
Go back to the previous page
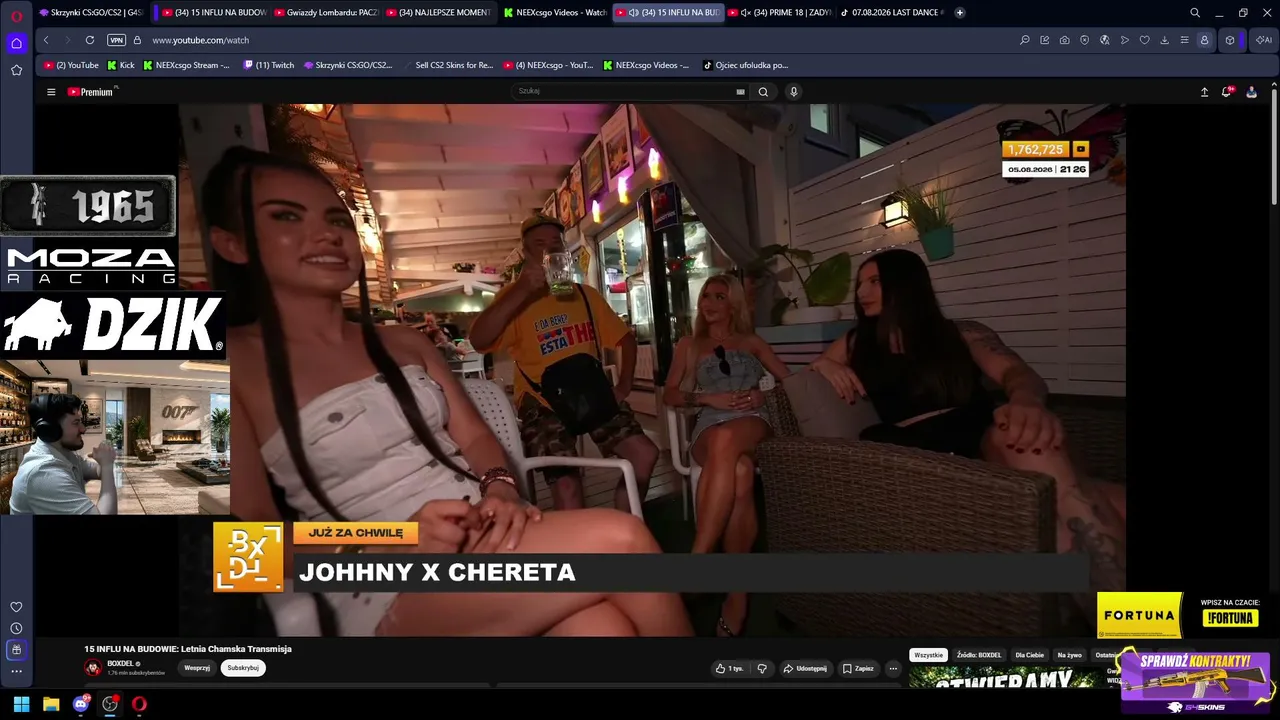click(46, 40)
